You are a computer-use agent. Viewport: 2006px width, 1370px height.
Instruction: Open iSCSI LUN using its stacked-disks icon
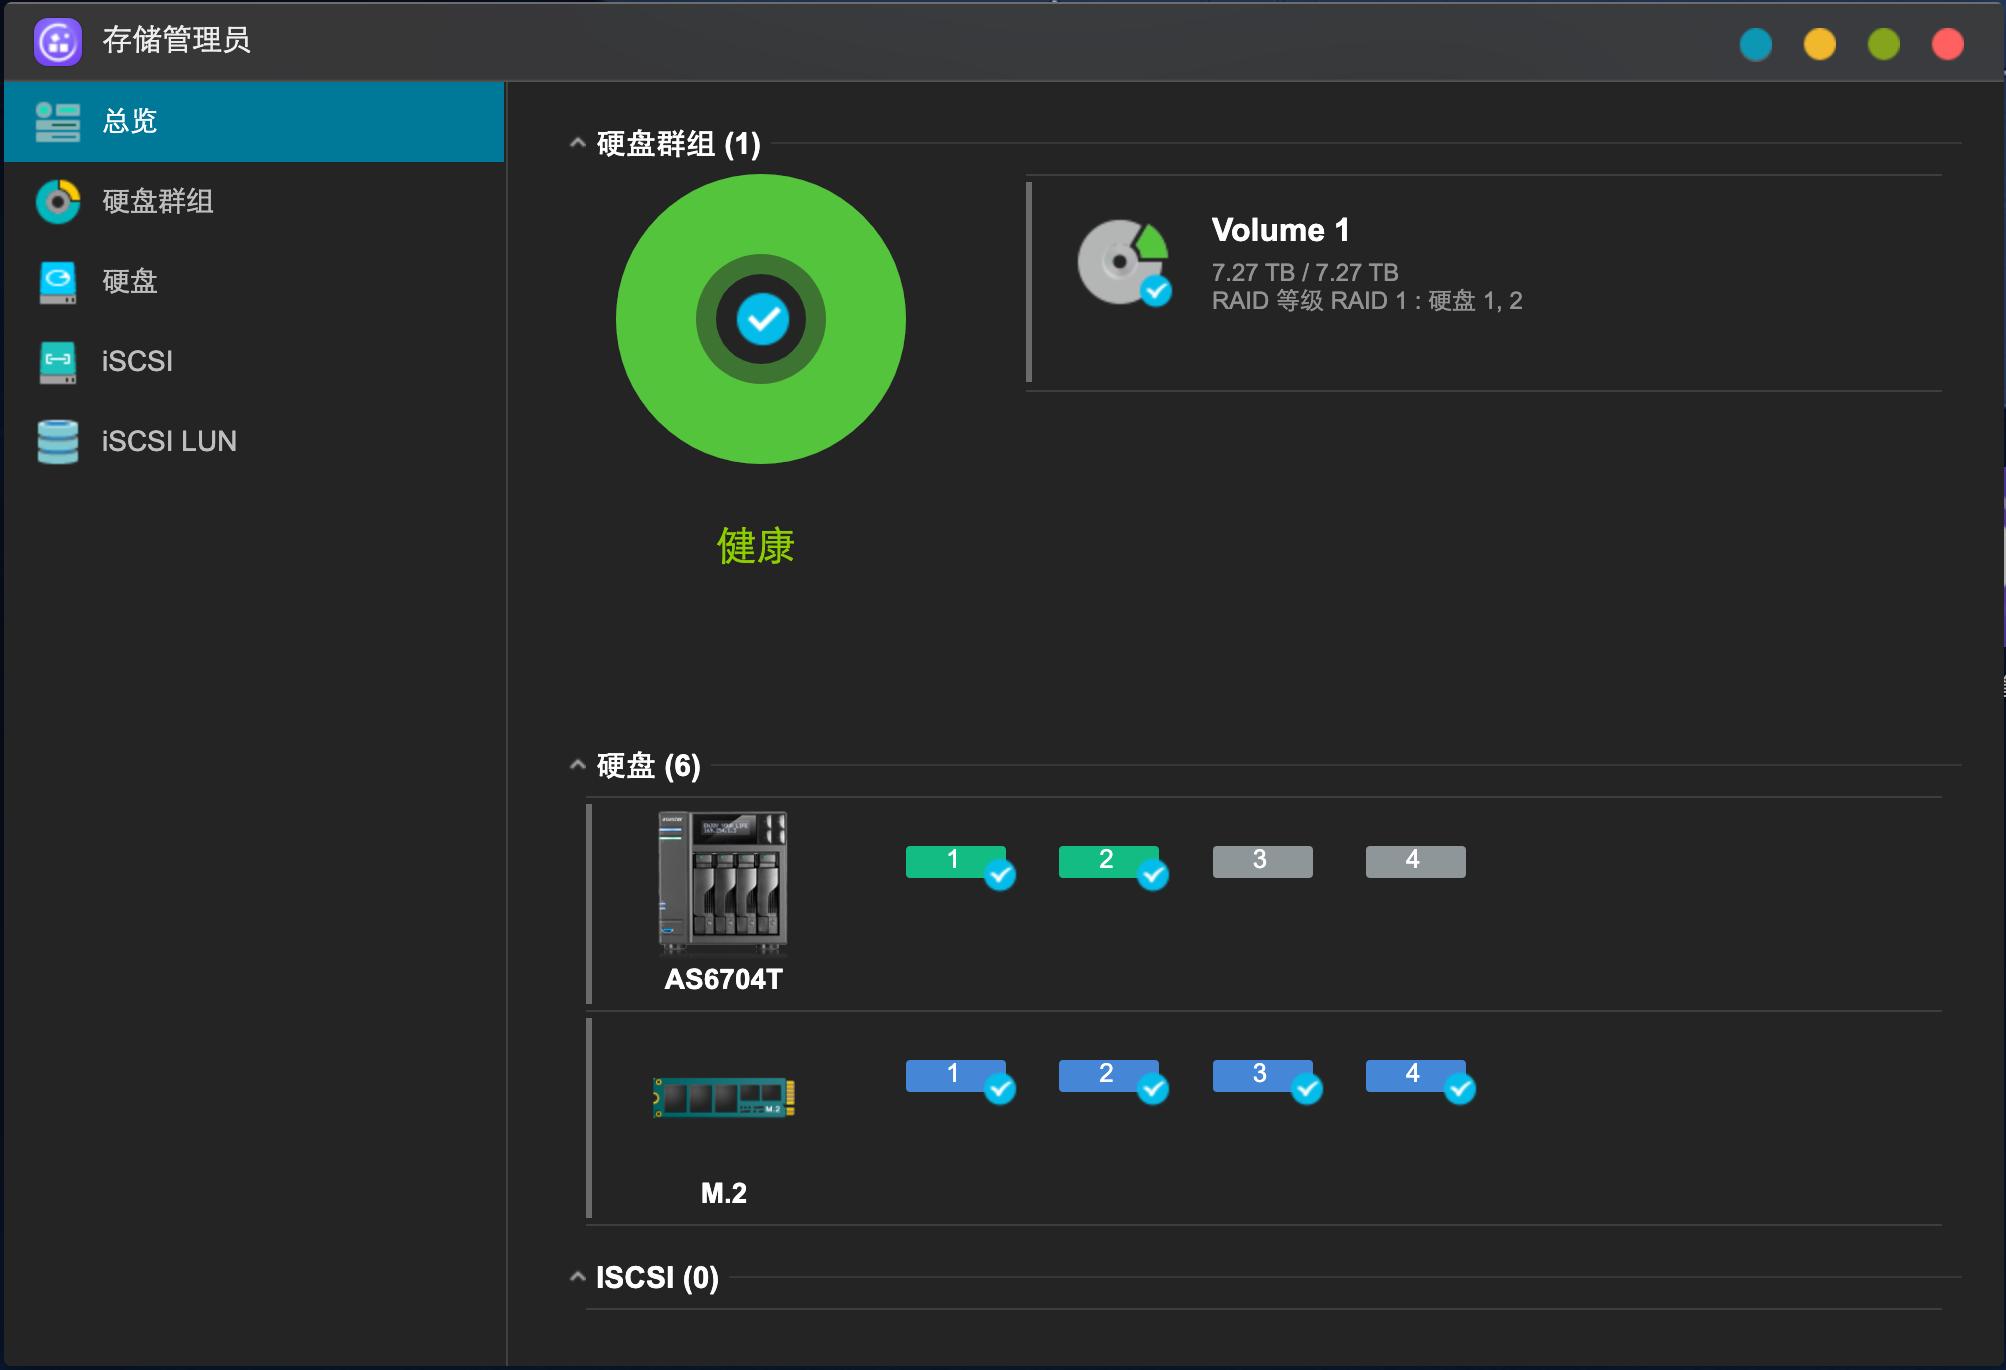coord(57,441)
